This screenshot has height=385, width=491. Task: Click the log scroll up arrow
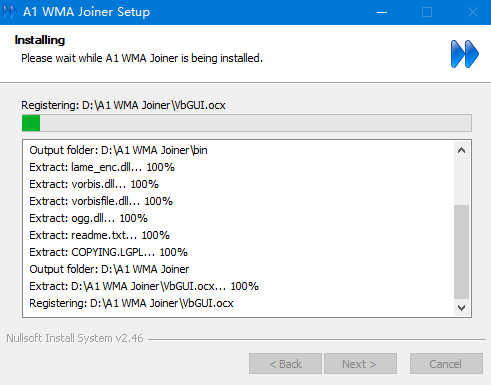click(461, 150)
